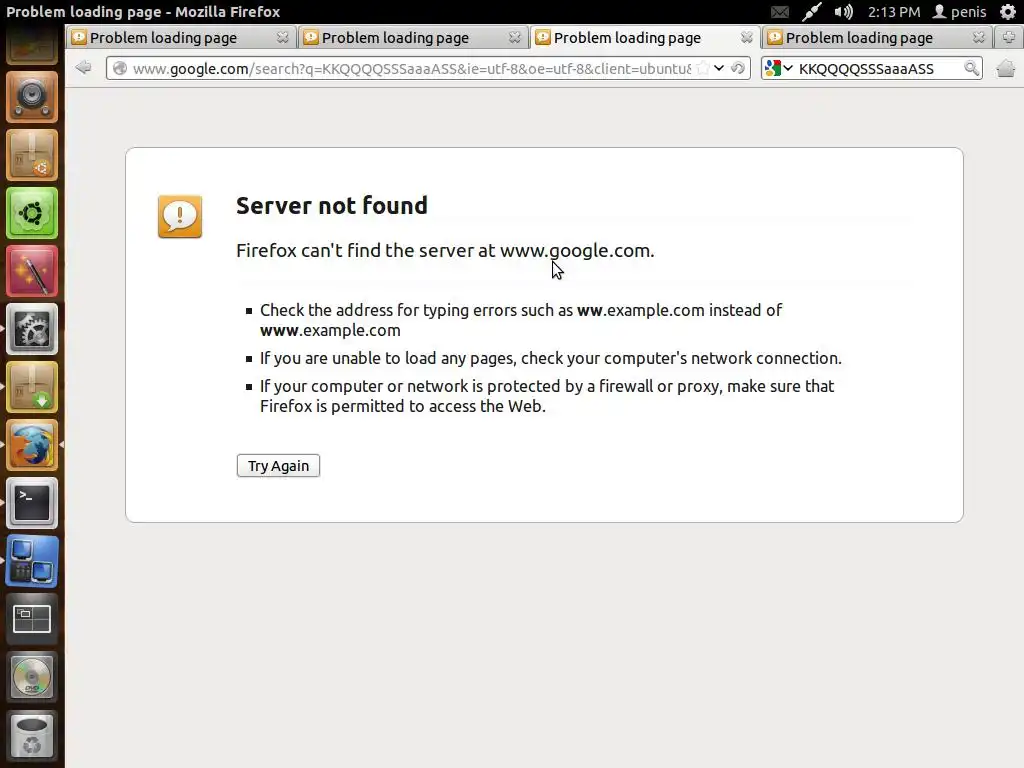Close the second browser tab
Viewport: 1024px width, 768px height.
tap(515, 37)
